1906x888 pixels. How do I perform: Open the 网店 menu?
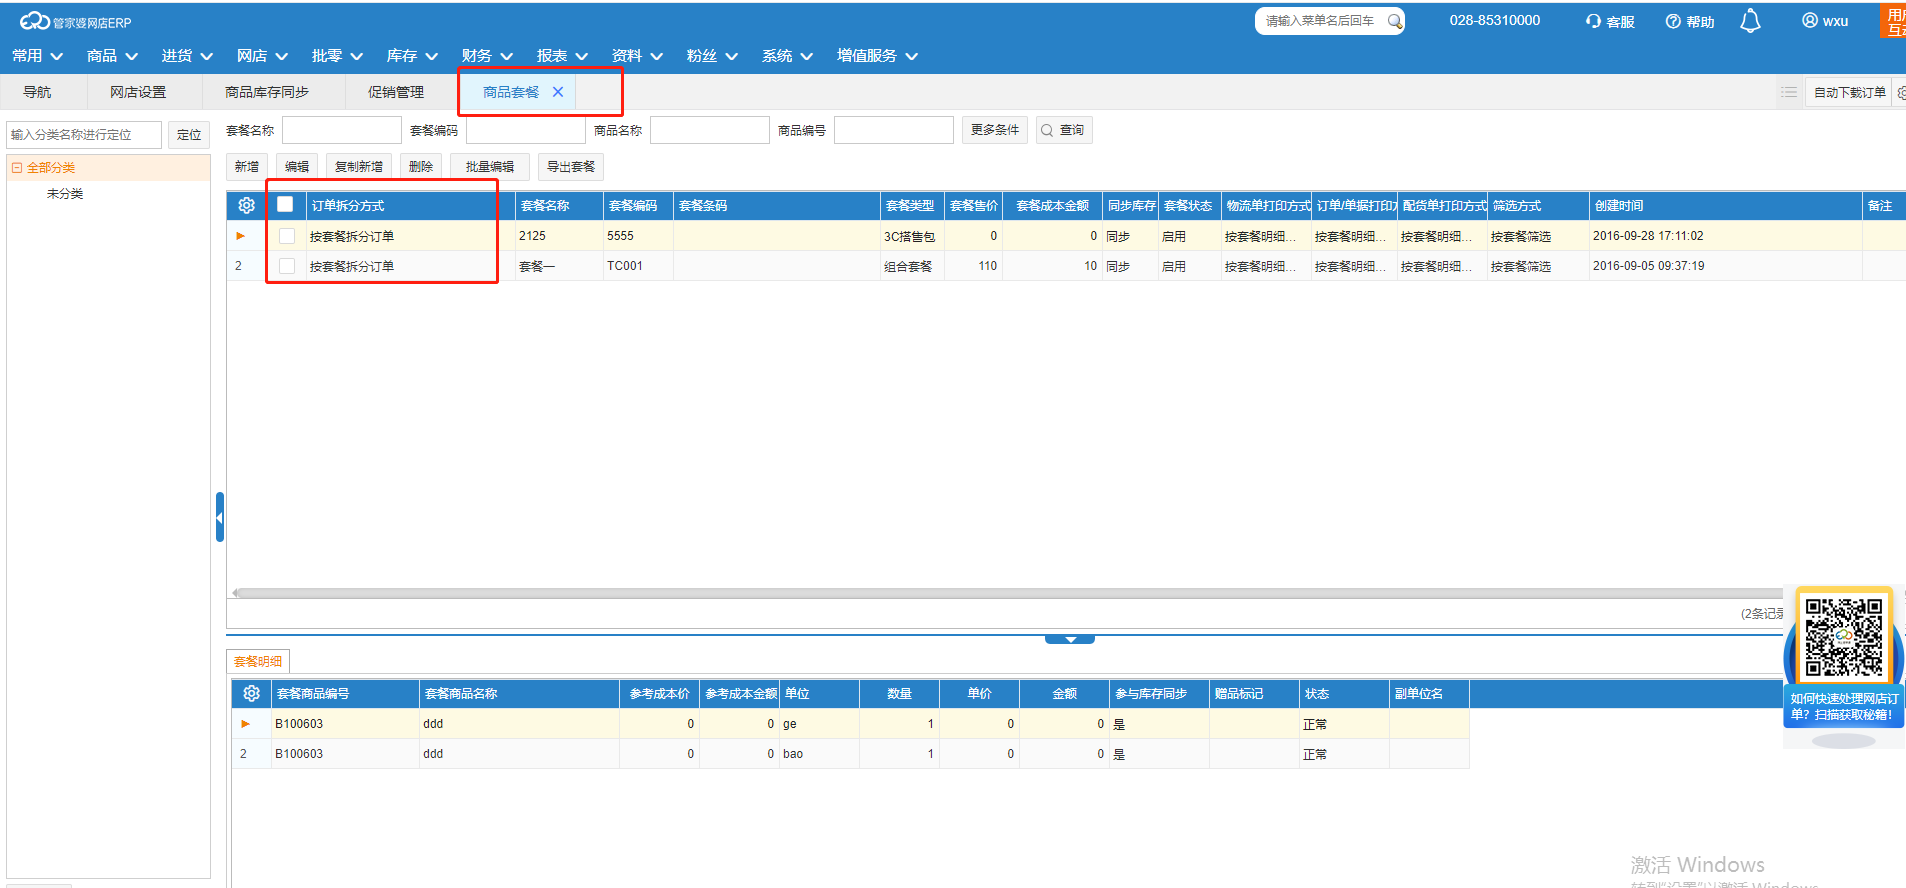click(262, 56)
